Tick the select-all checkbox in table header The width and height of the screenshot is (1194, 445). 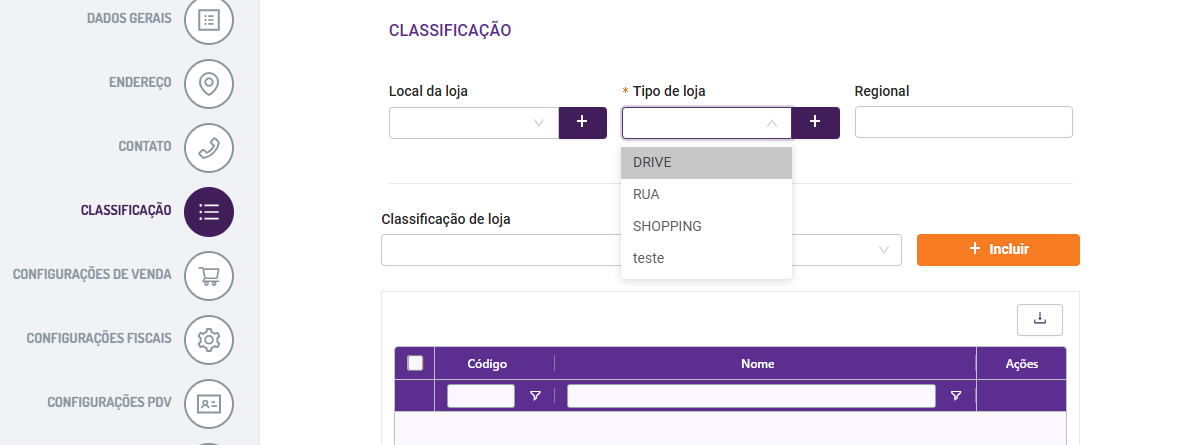415,363
